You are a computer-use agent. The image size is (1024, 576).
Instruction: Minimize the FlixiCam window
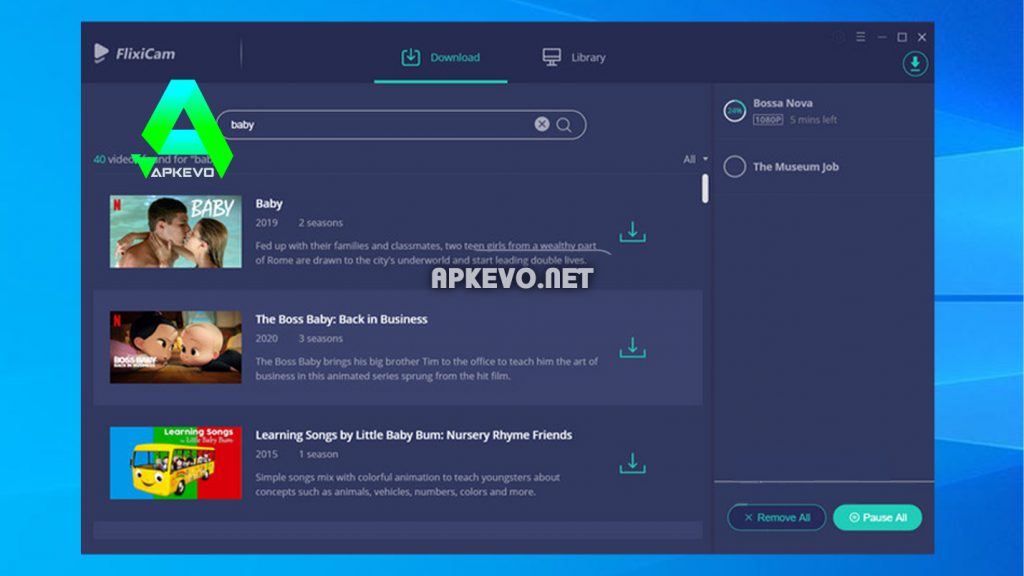click(x=882, y=37)
